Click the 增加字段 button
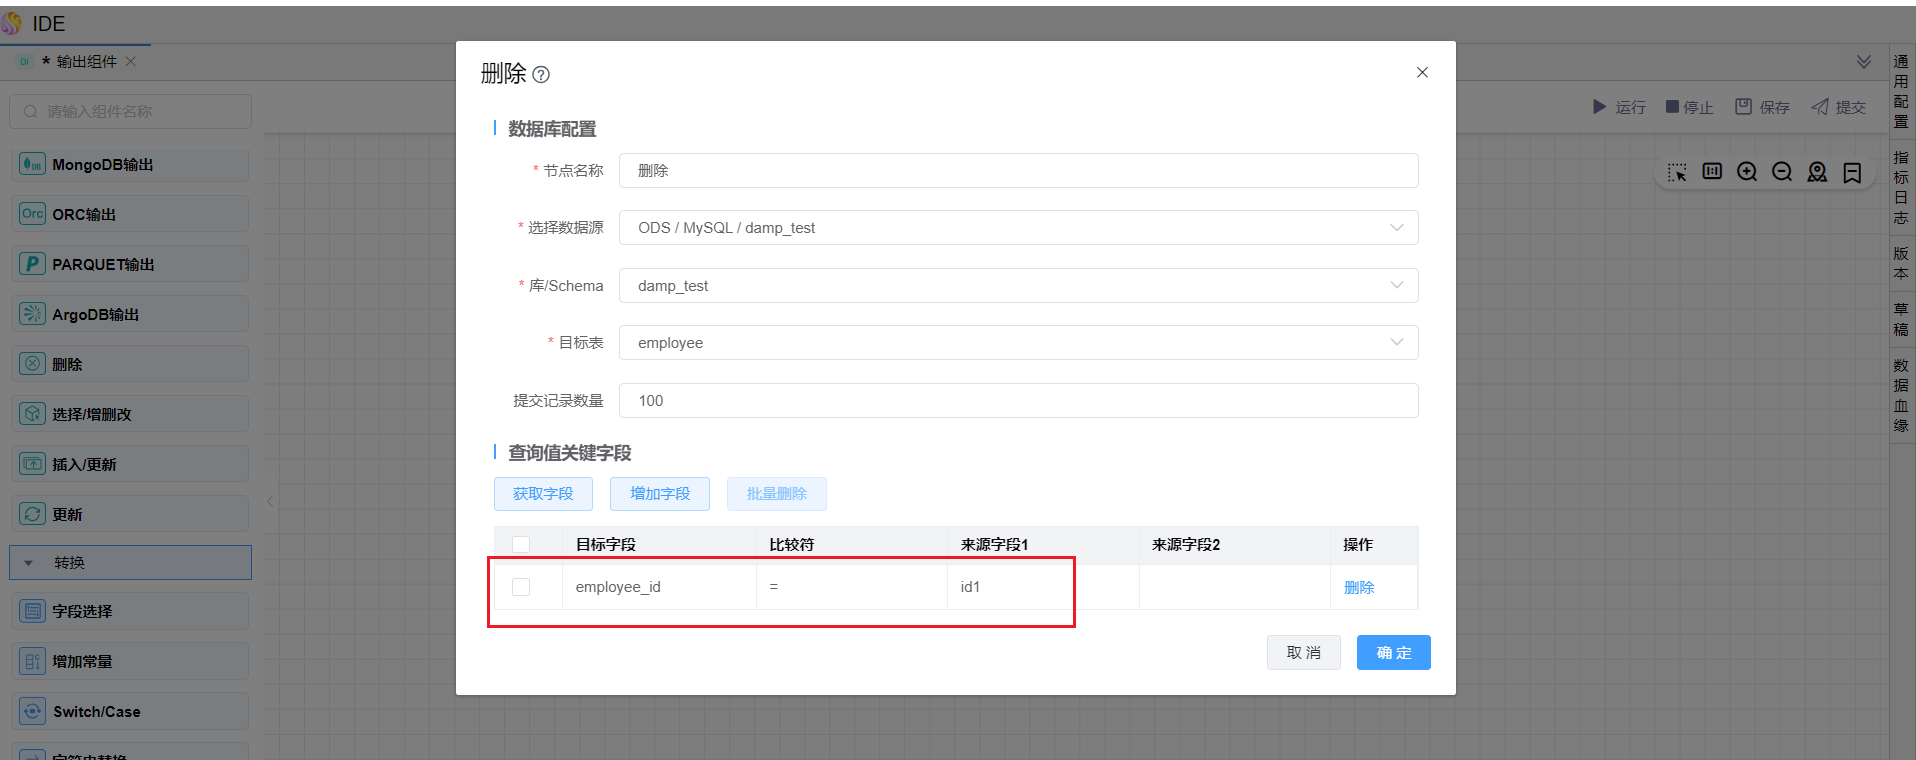 [x=660, y=494]
